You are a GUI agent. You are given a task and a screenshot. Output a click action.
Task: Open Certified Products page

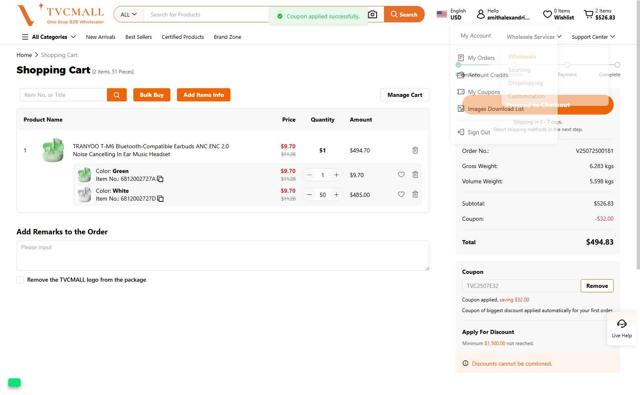[182, 37]
